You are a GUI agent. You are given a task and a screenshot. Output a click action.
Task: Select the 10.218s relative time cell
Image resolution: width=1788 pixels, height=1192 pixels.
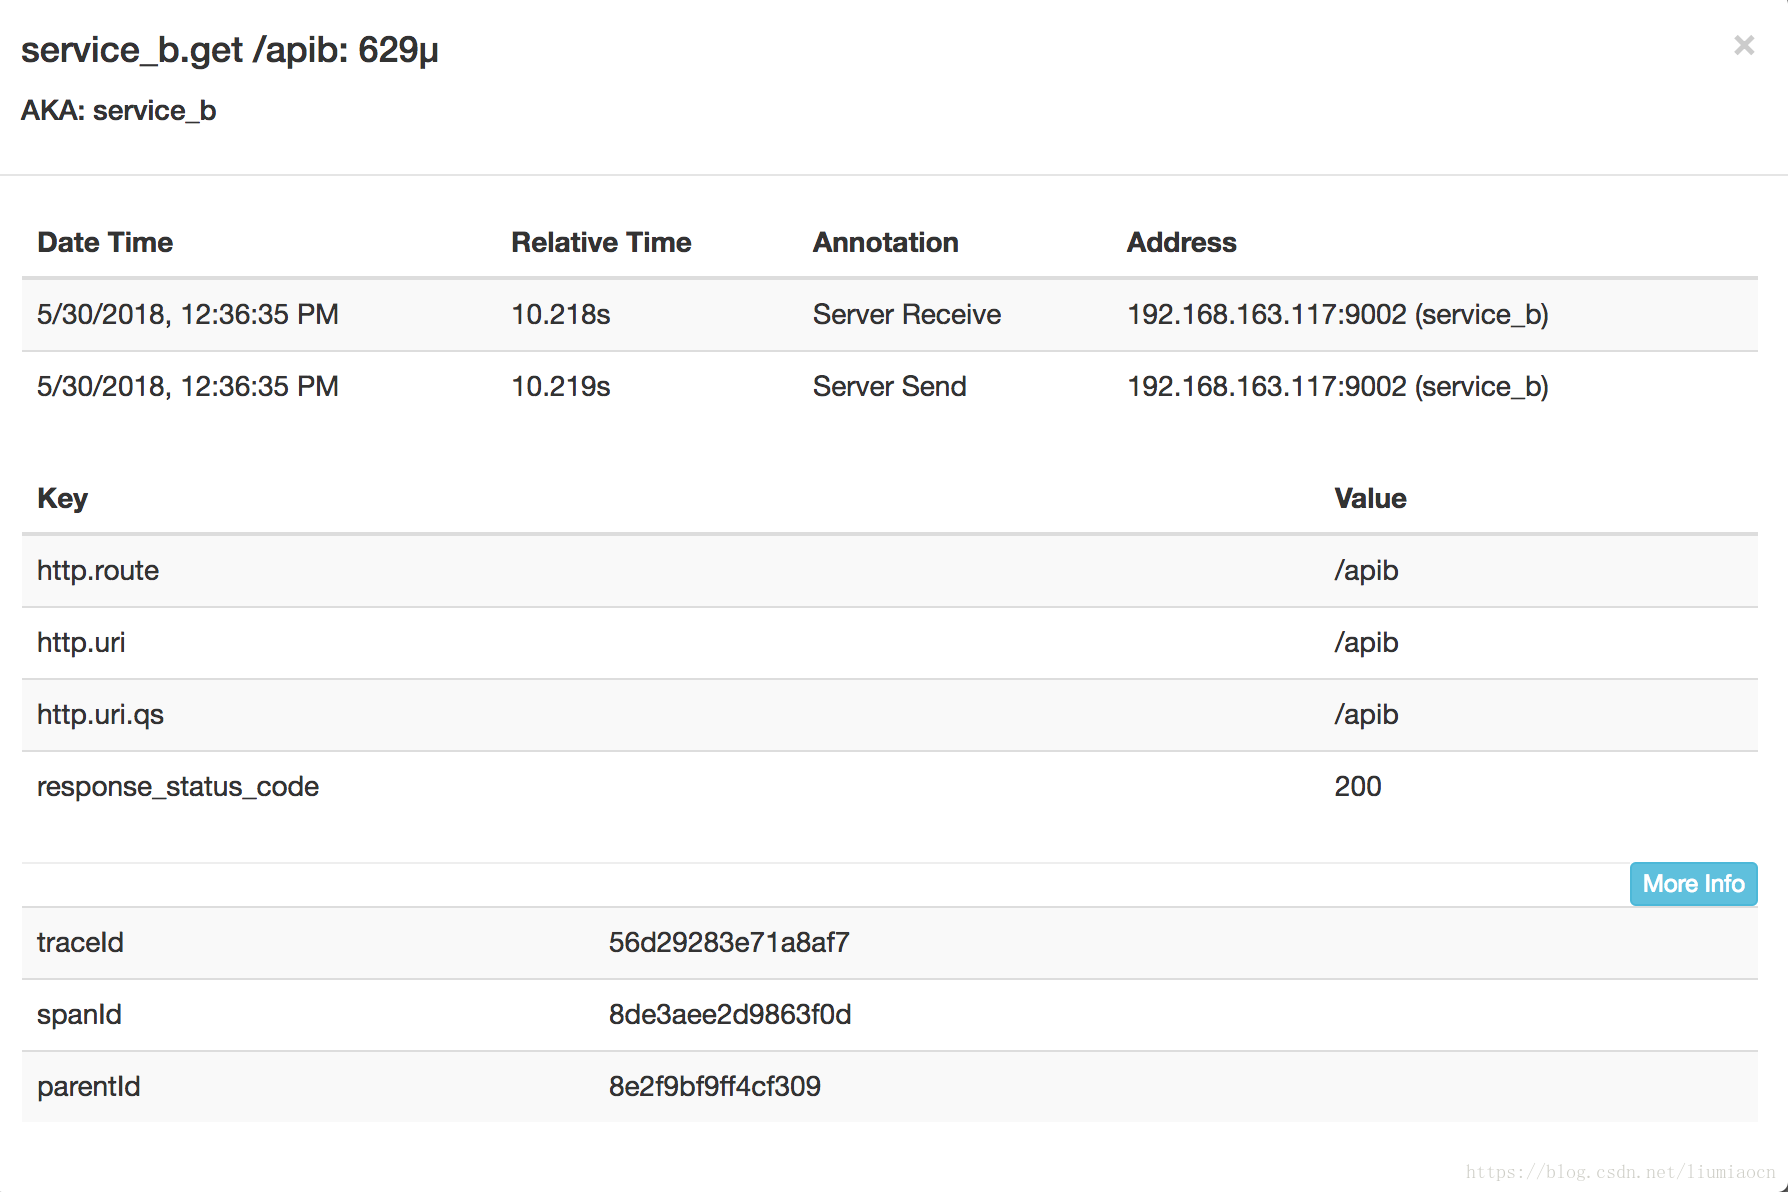[x=560, y=314]
